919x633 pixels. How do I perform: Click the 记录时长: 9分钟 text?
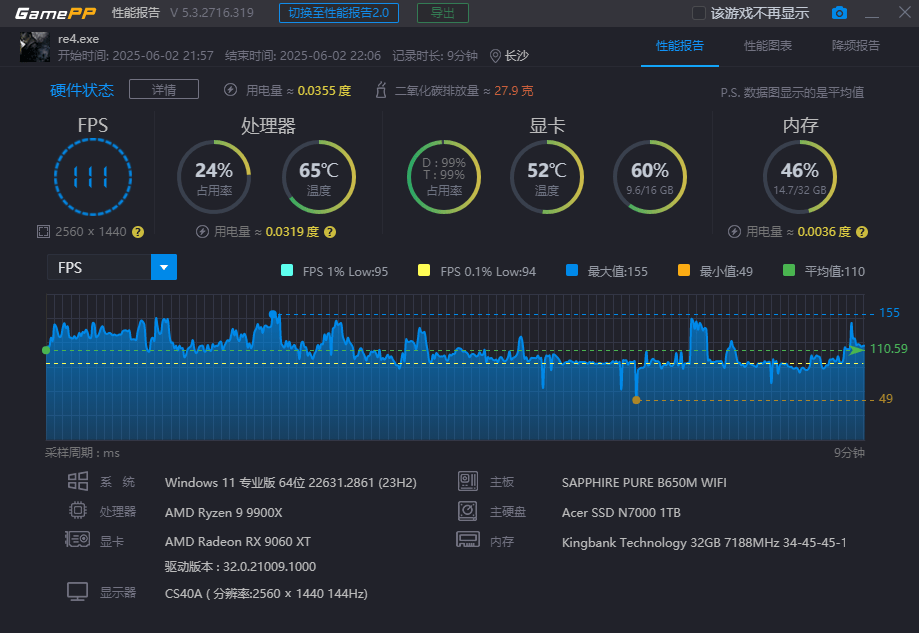click(x=435, y=56)
